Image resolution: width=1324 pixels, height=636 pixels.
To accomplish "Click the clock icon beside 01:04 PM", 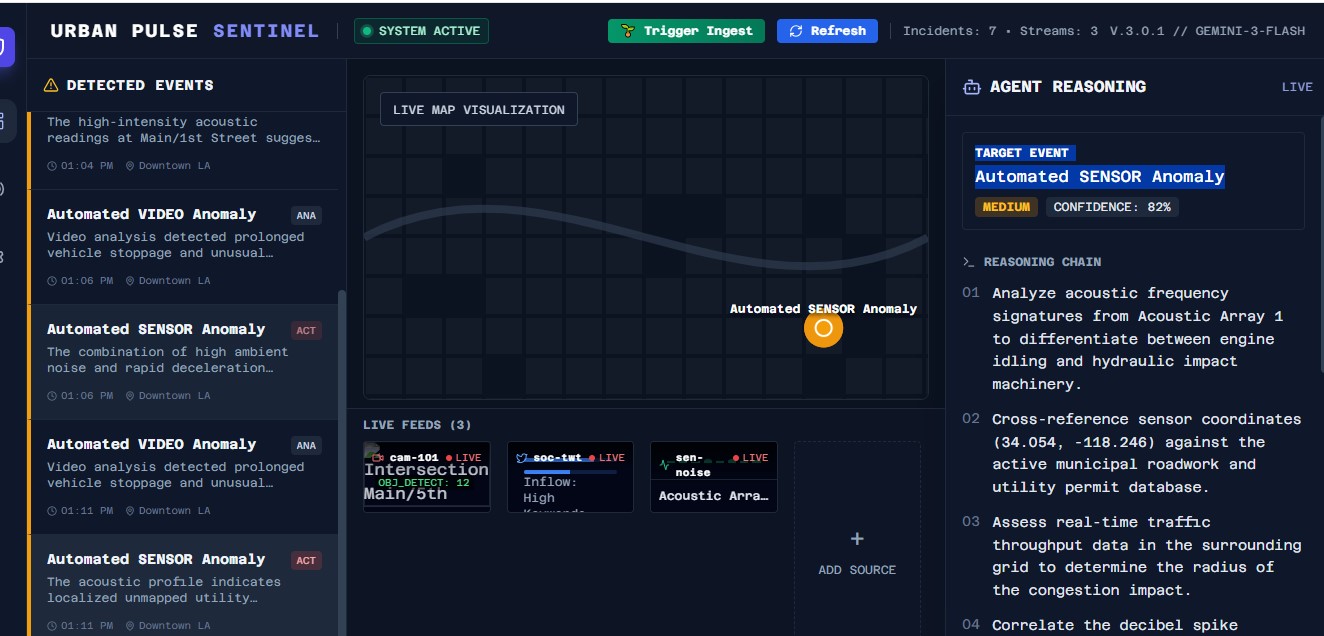I will (x=52, y=166).
